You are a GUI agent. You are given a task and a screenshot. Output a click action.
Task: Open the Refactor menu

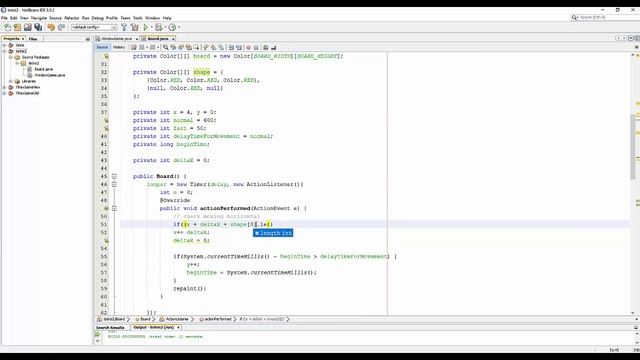[x=71, y=18]
